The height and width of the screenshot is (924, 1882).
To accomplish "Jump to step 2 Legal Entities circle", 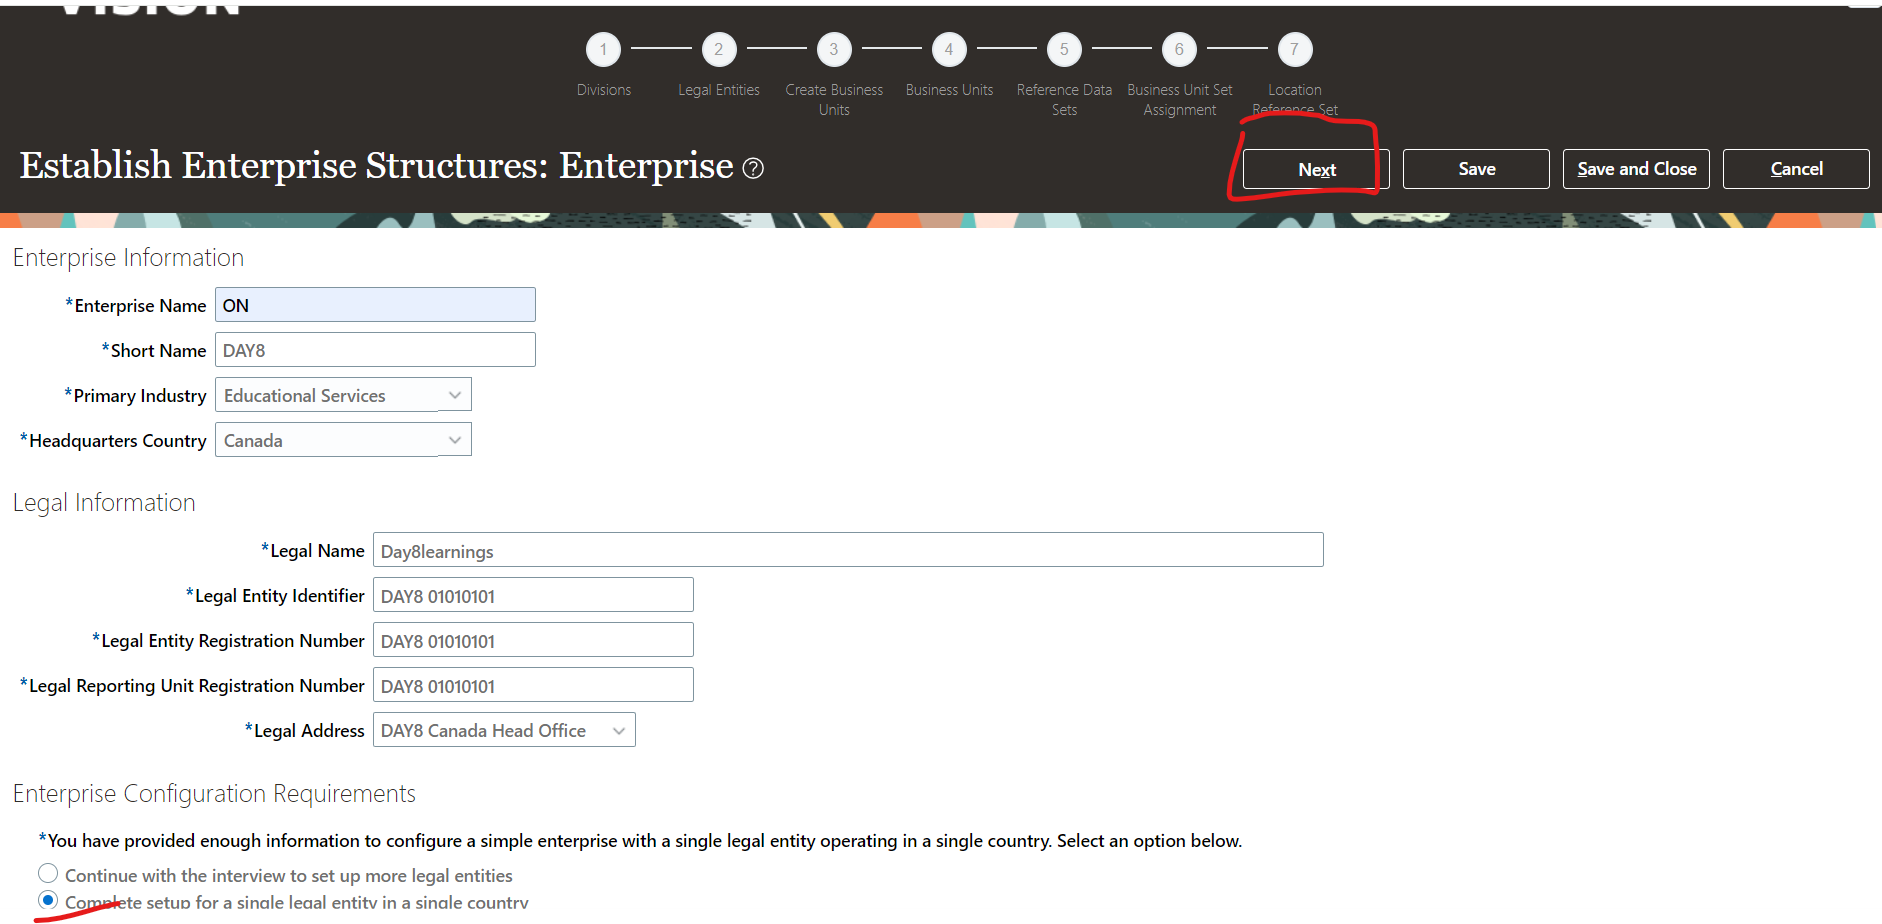I will (x=718, y=49).
